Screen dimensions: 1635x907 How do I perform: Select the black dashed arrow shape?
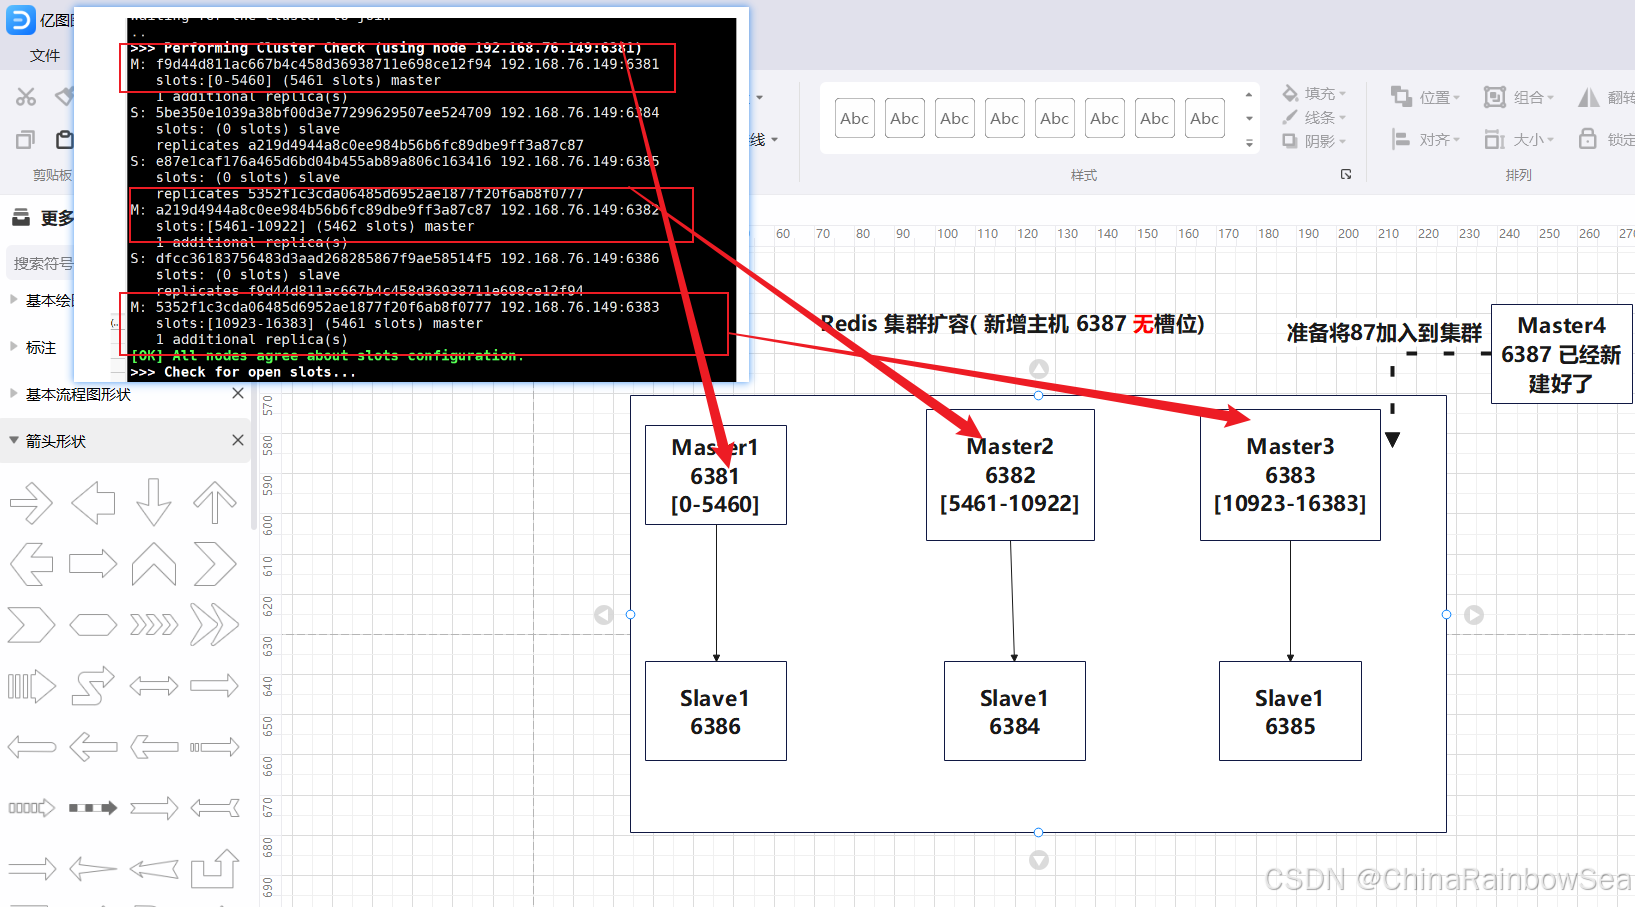93,808
